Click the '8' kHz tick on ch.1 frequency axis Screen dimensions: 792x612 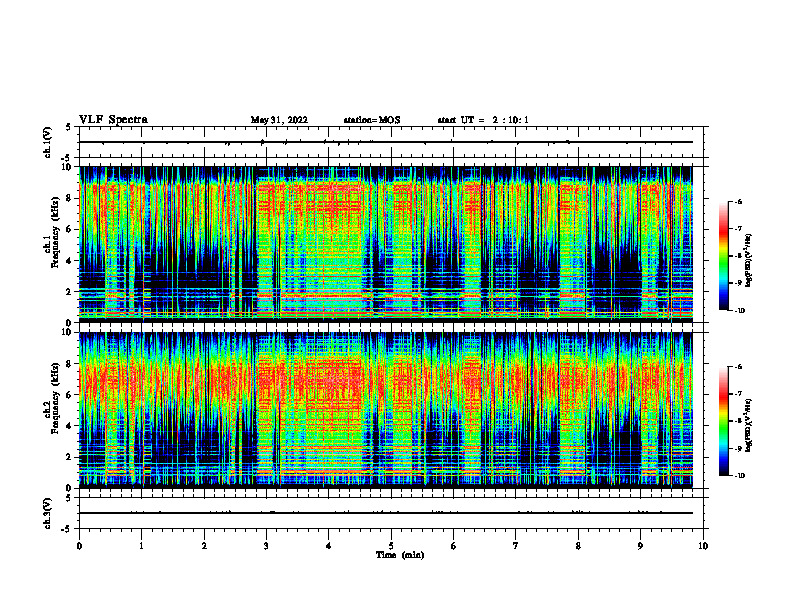pos(70,198)
